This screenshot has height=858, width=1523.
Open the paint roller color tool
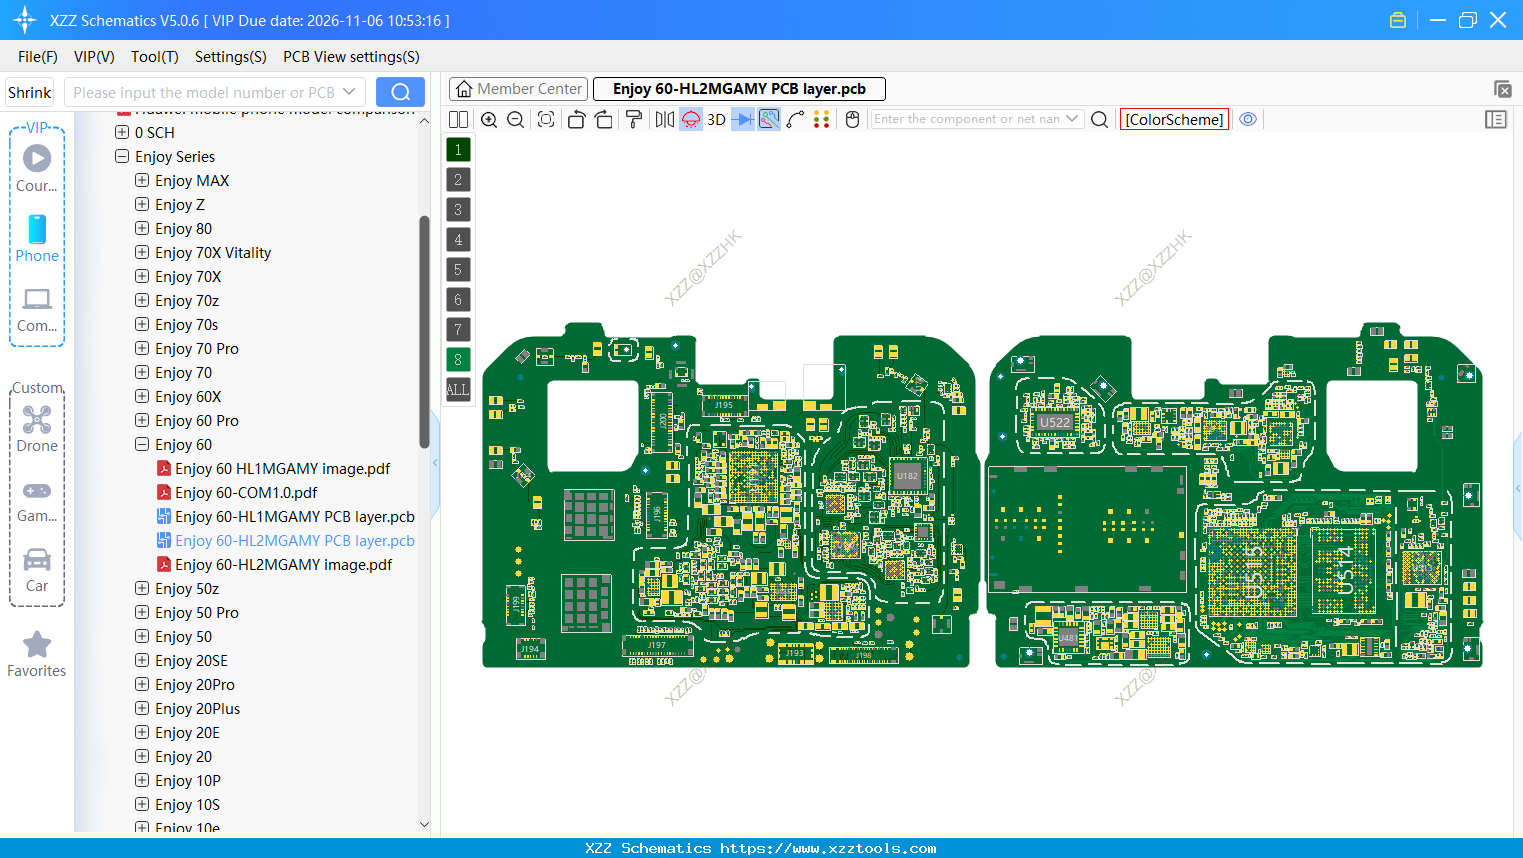(635, 119)
